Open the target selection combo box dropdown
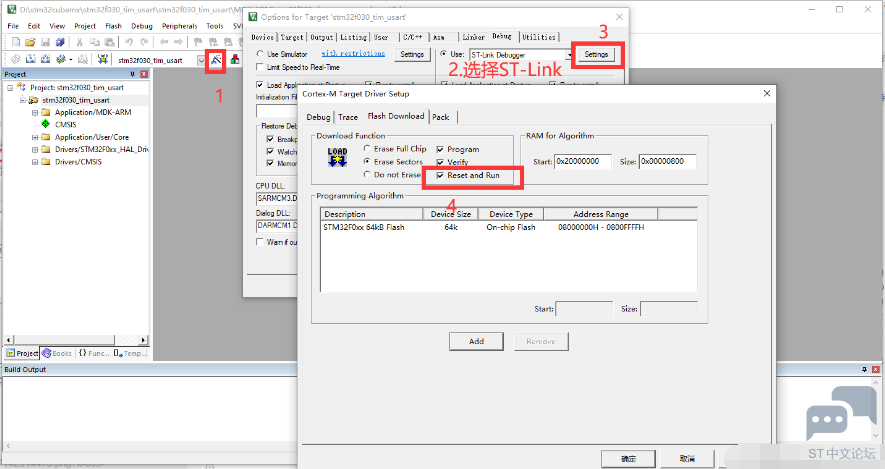Image resolution: width=885 pixels, height=469 pixels. pyautogui.click(x=201, y=60)
